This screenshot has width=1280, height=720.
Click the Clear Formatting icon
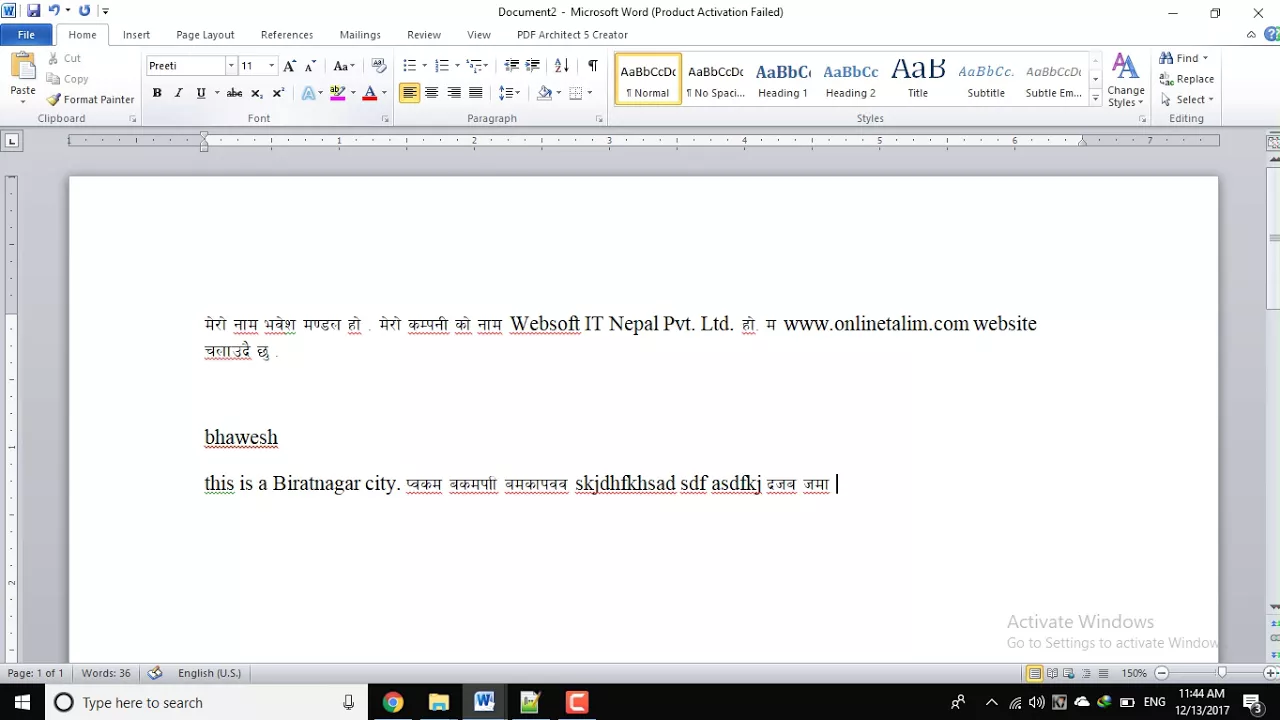(379, 66)
